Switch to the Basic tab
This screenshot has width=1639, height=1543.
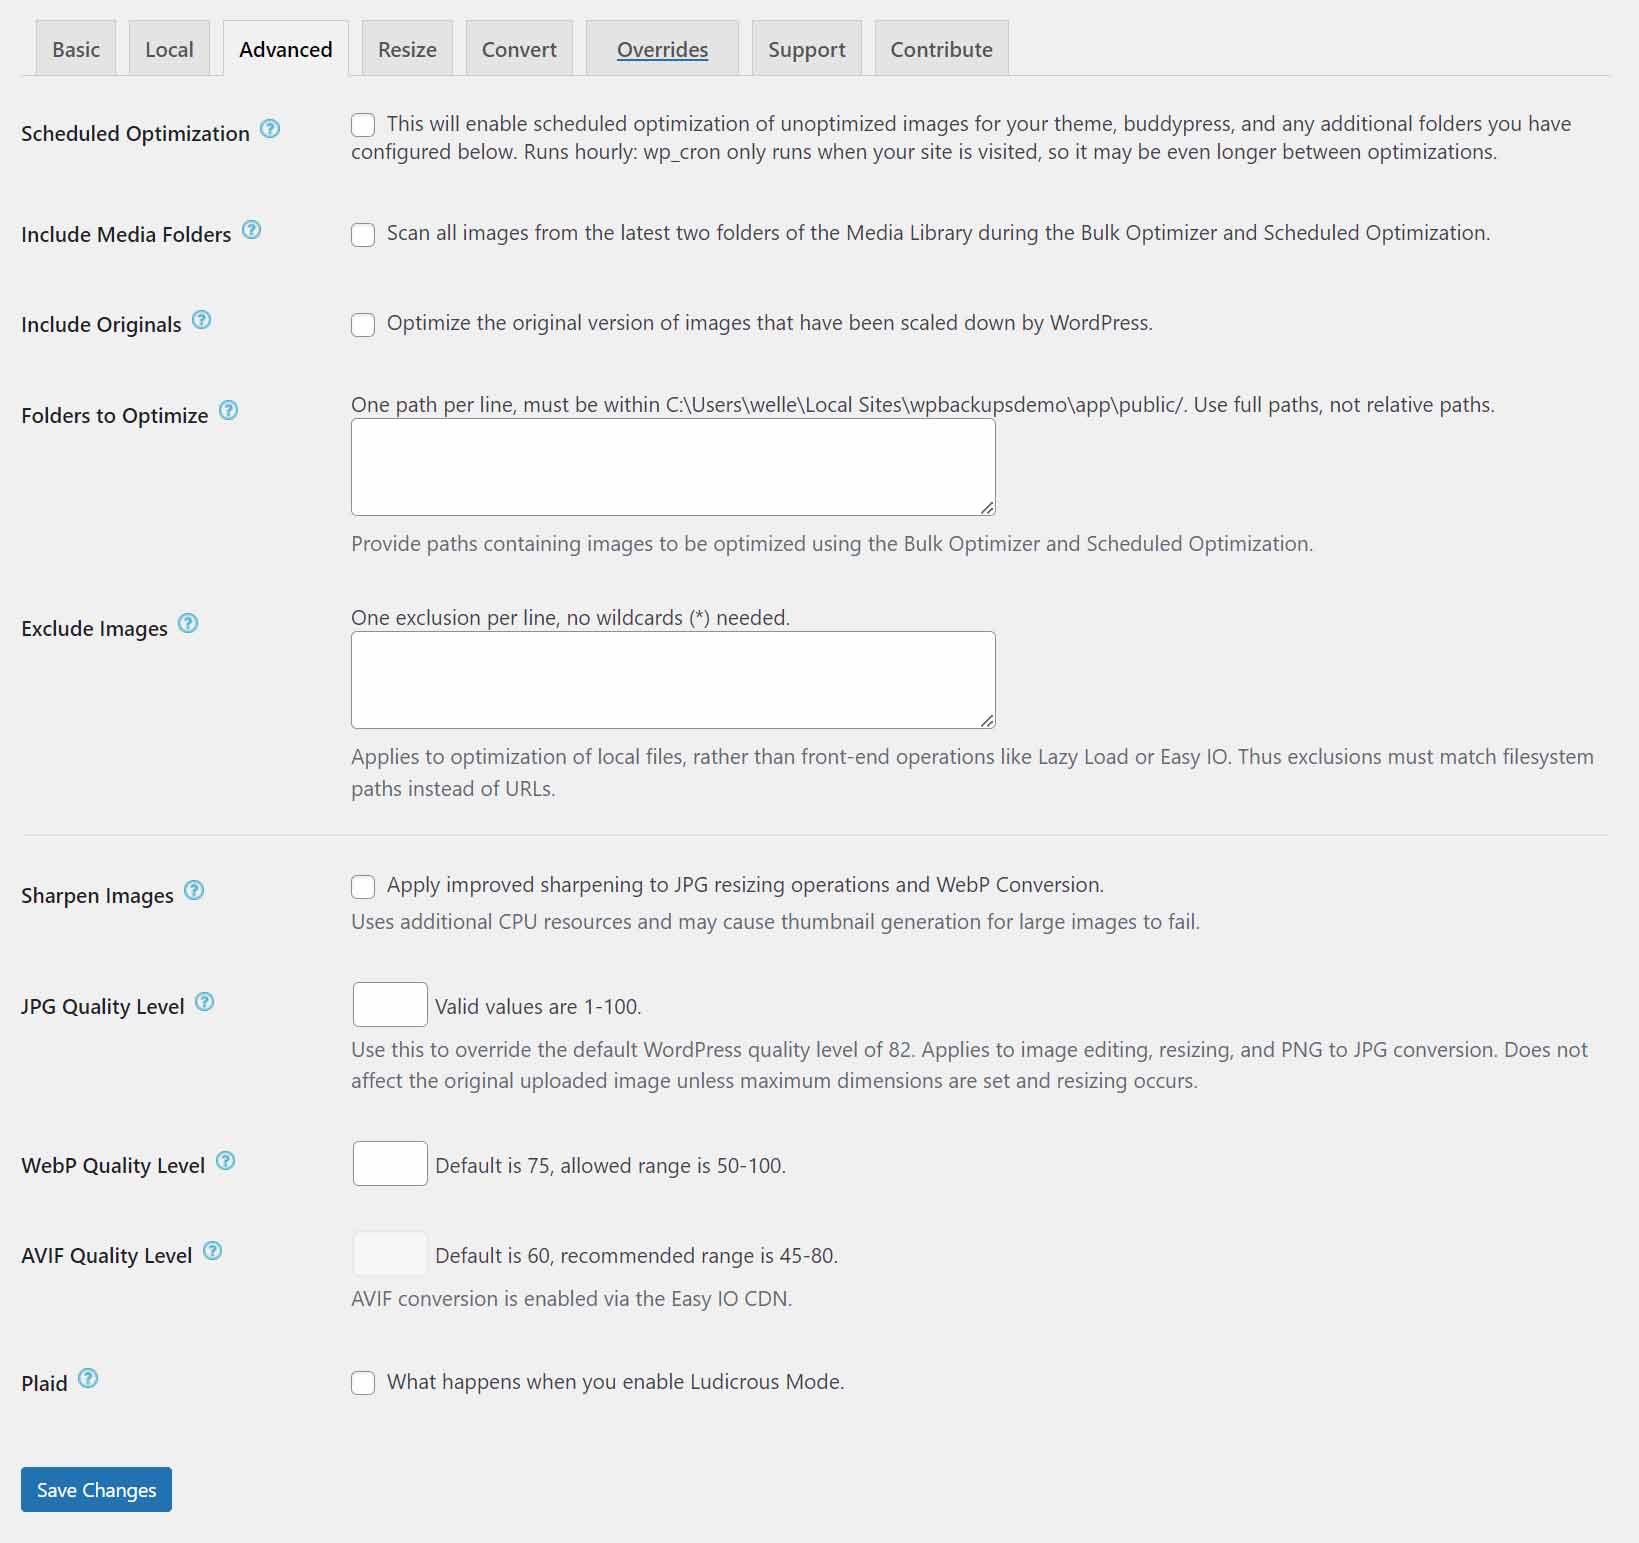[x=75, y=47]
